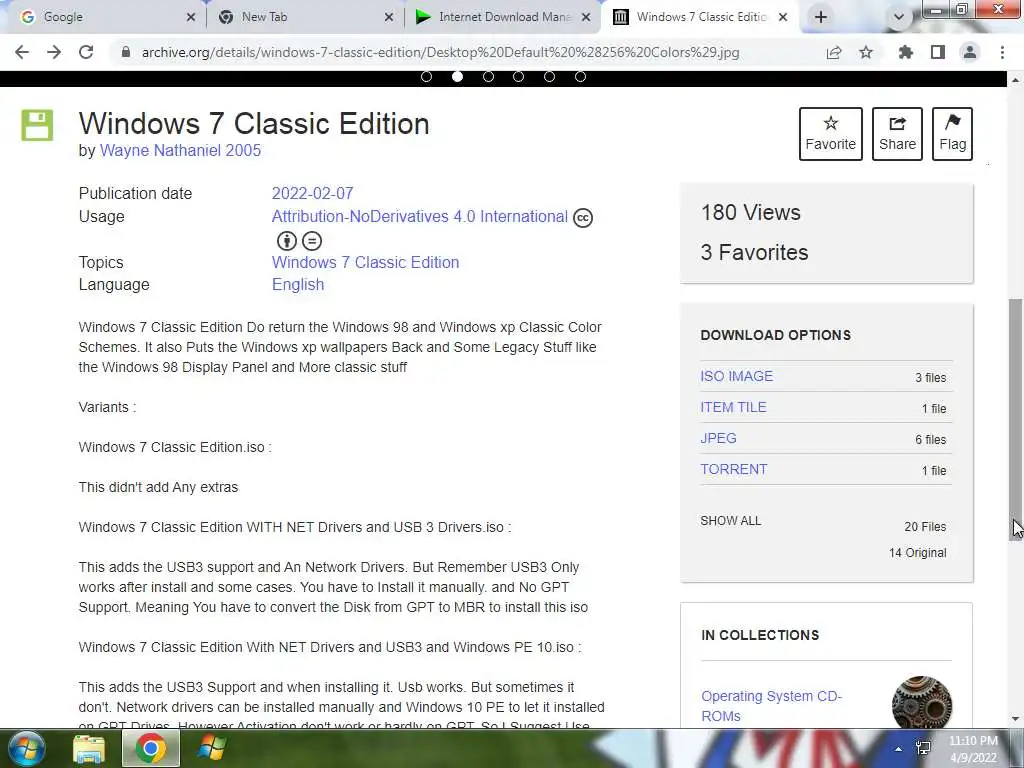
Task: Select the fifth carousel dot
Action: click(549, 76)
